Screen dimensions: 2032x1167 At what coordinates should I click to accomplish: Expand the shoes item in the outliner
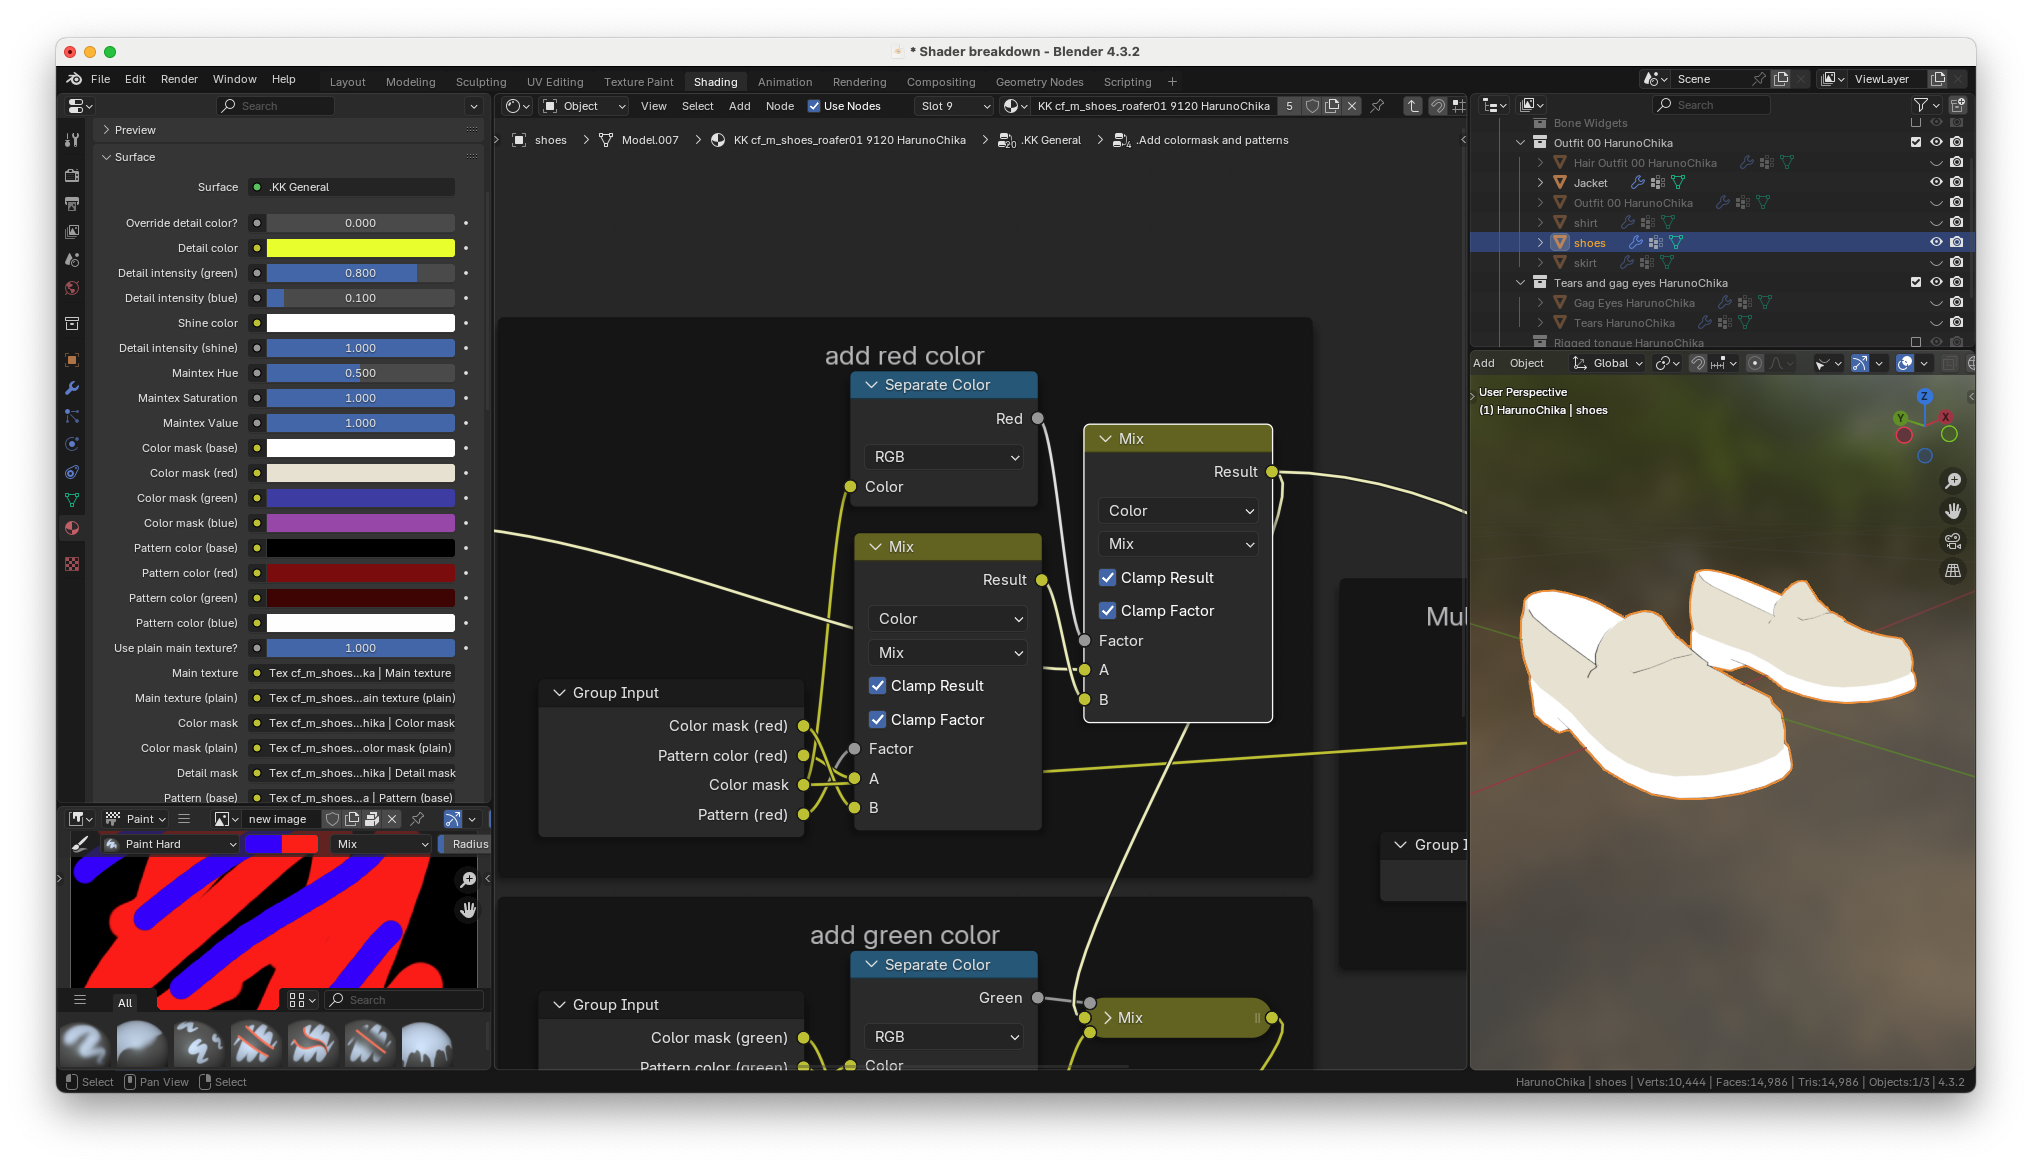1540,243
